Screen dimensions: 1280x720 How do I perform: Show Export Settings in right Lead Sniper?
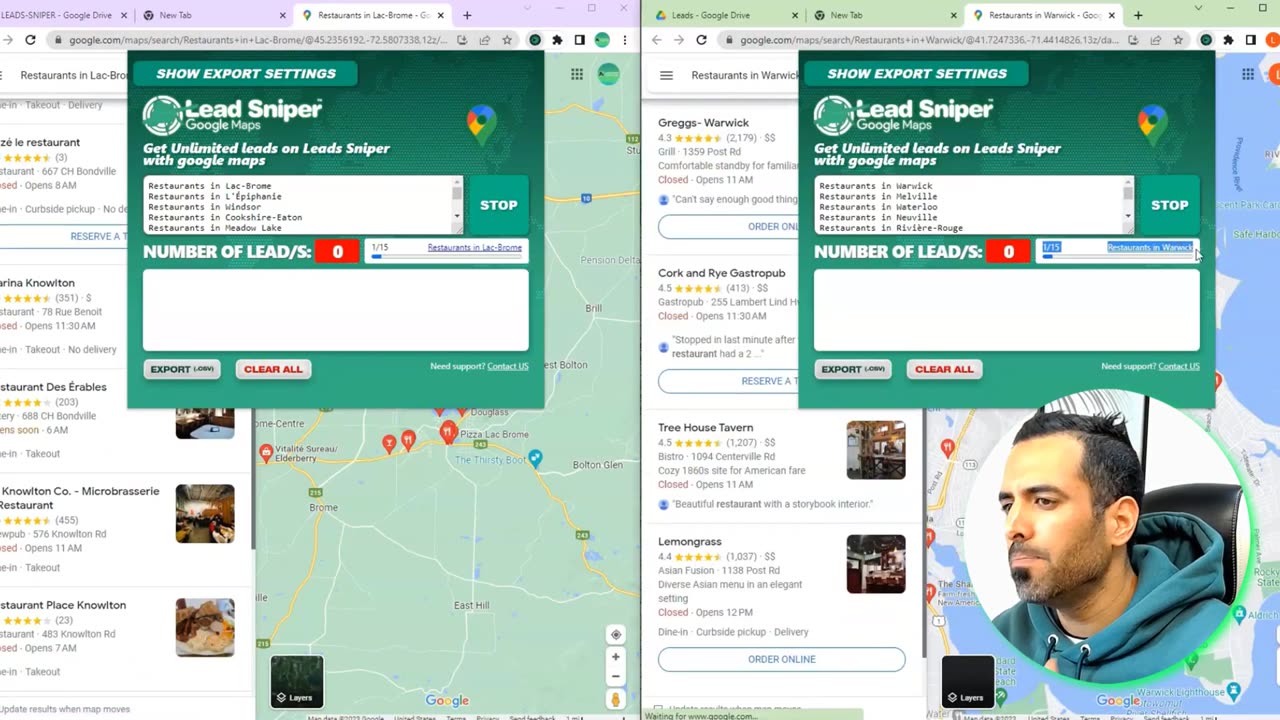916,73
